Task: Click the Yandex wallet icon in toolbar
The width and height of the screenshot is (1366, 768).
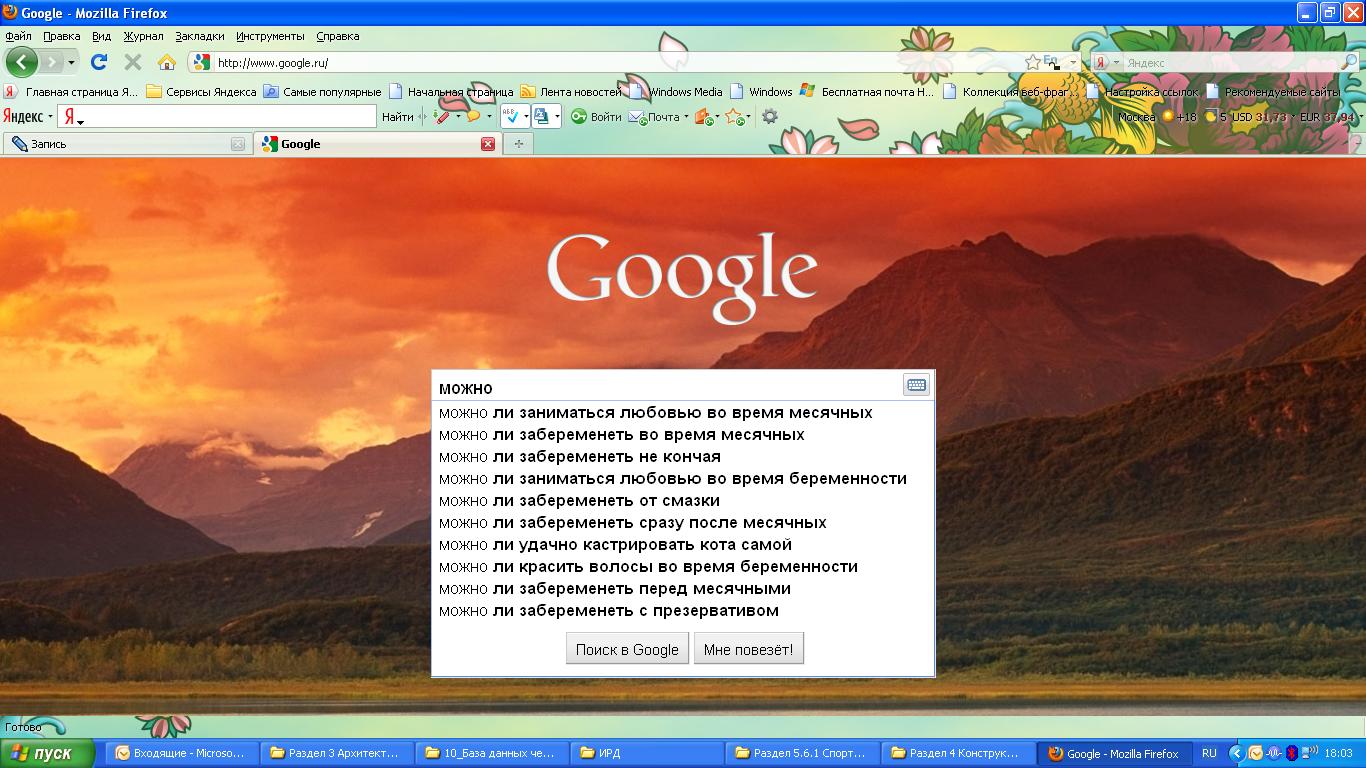Action: tap(704, 117)
